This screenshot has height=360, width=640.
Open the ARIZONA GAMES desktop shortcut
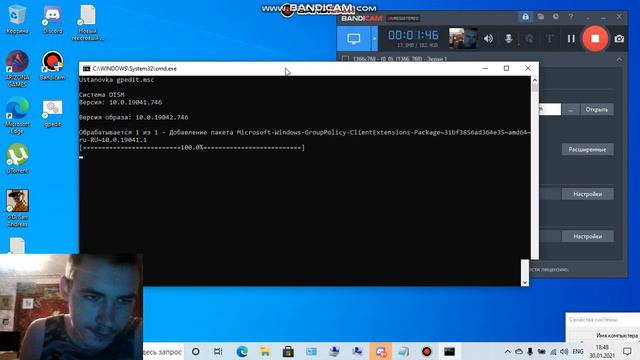[17, 69]
